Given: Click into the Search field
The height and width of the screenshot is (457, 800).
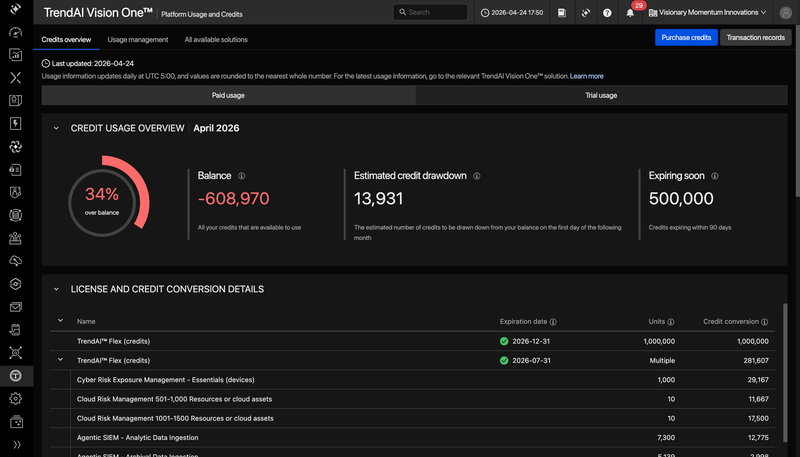Looking at the screenshot, I should (430, 12).
